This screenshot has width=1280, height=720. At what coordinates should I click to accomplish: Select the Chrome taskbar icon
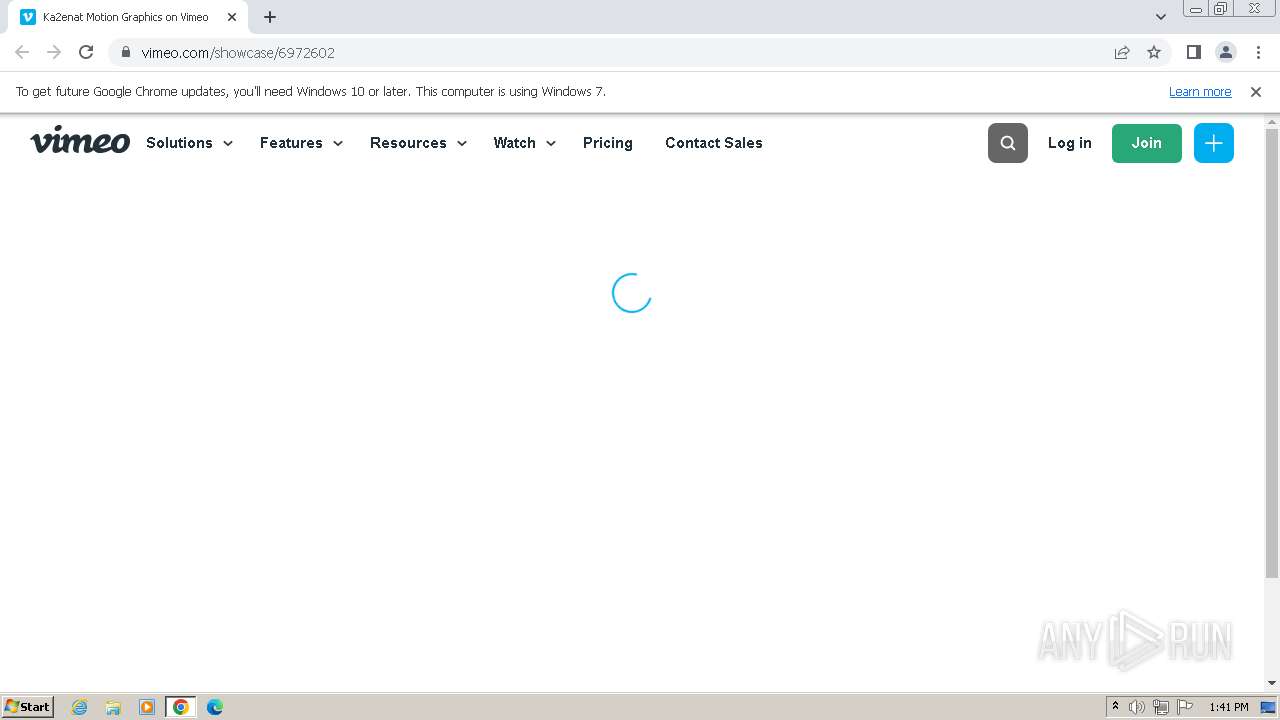(181, 707)
